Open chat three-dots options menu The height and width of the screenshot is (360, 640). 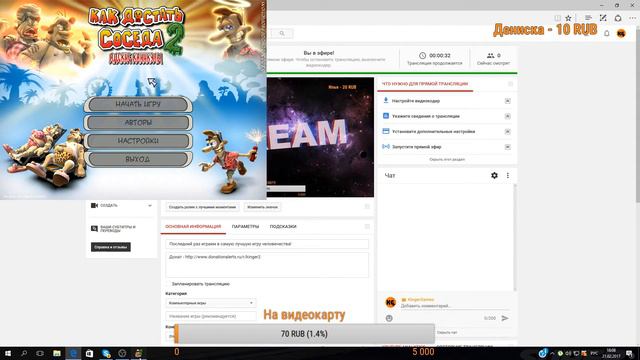click(508, 176)
